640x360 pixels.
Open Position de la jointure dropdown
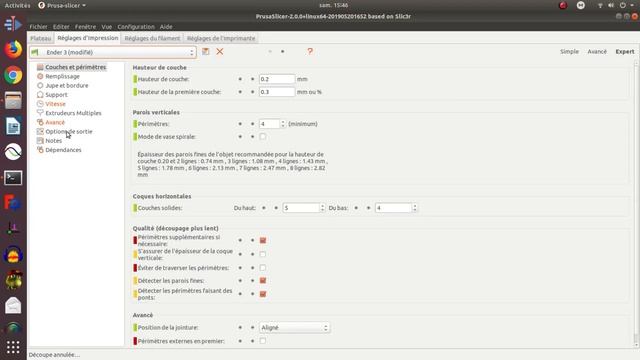click(x=294, y=328)
